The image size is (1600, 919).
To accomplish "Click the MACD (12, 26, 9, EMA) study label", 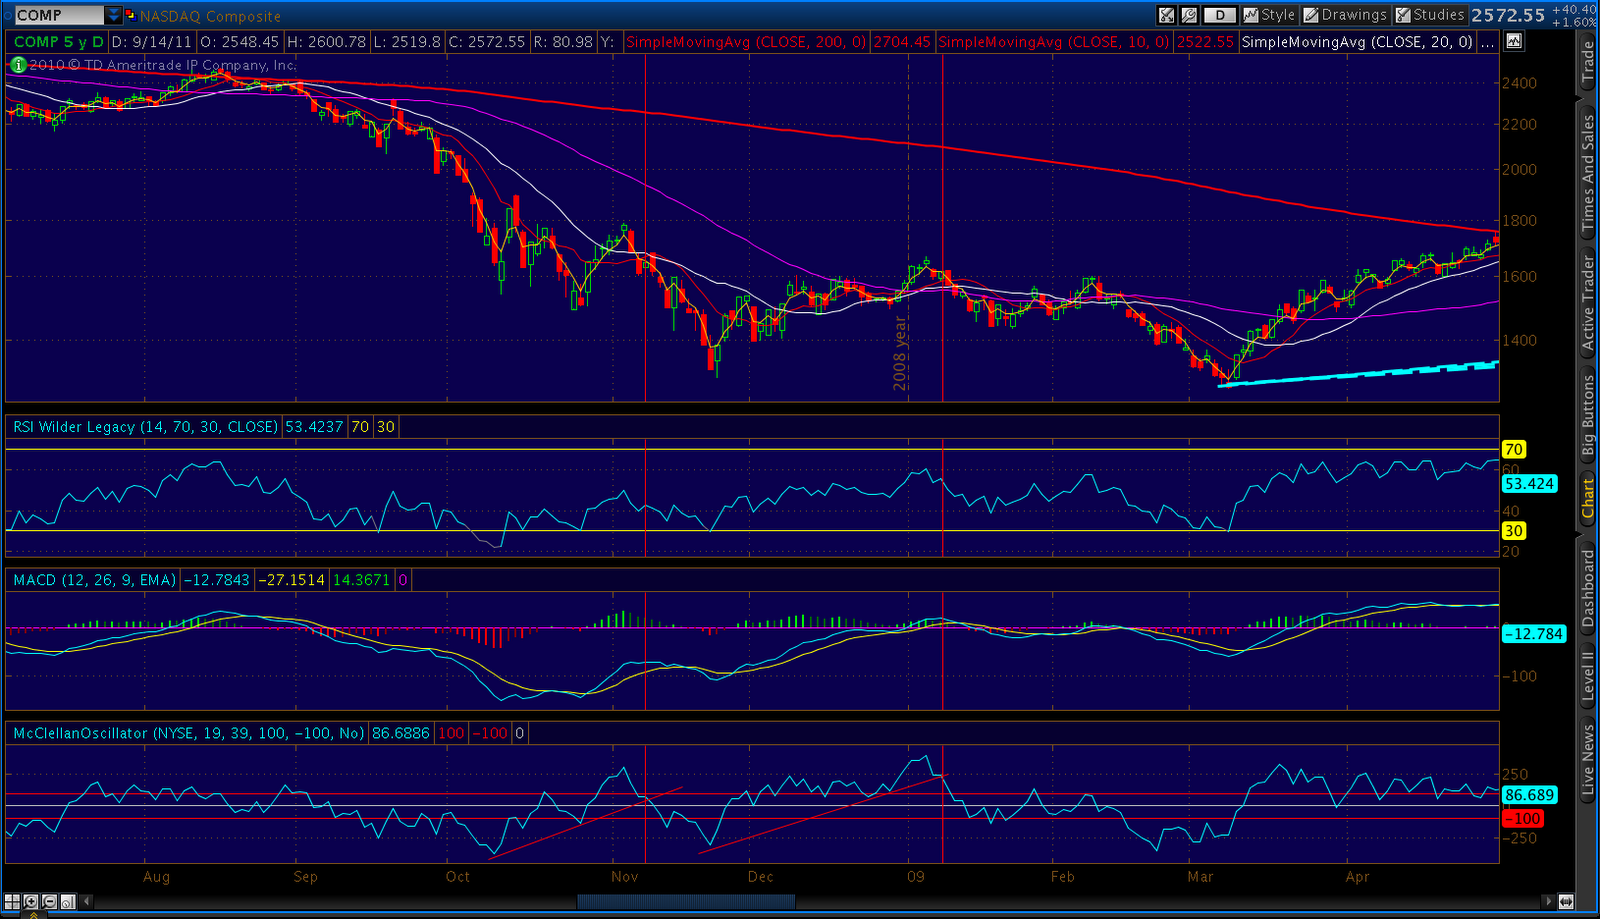I will (x=95, y=580).
